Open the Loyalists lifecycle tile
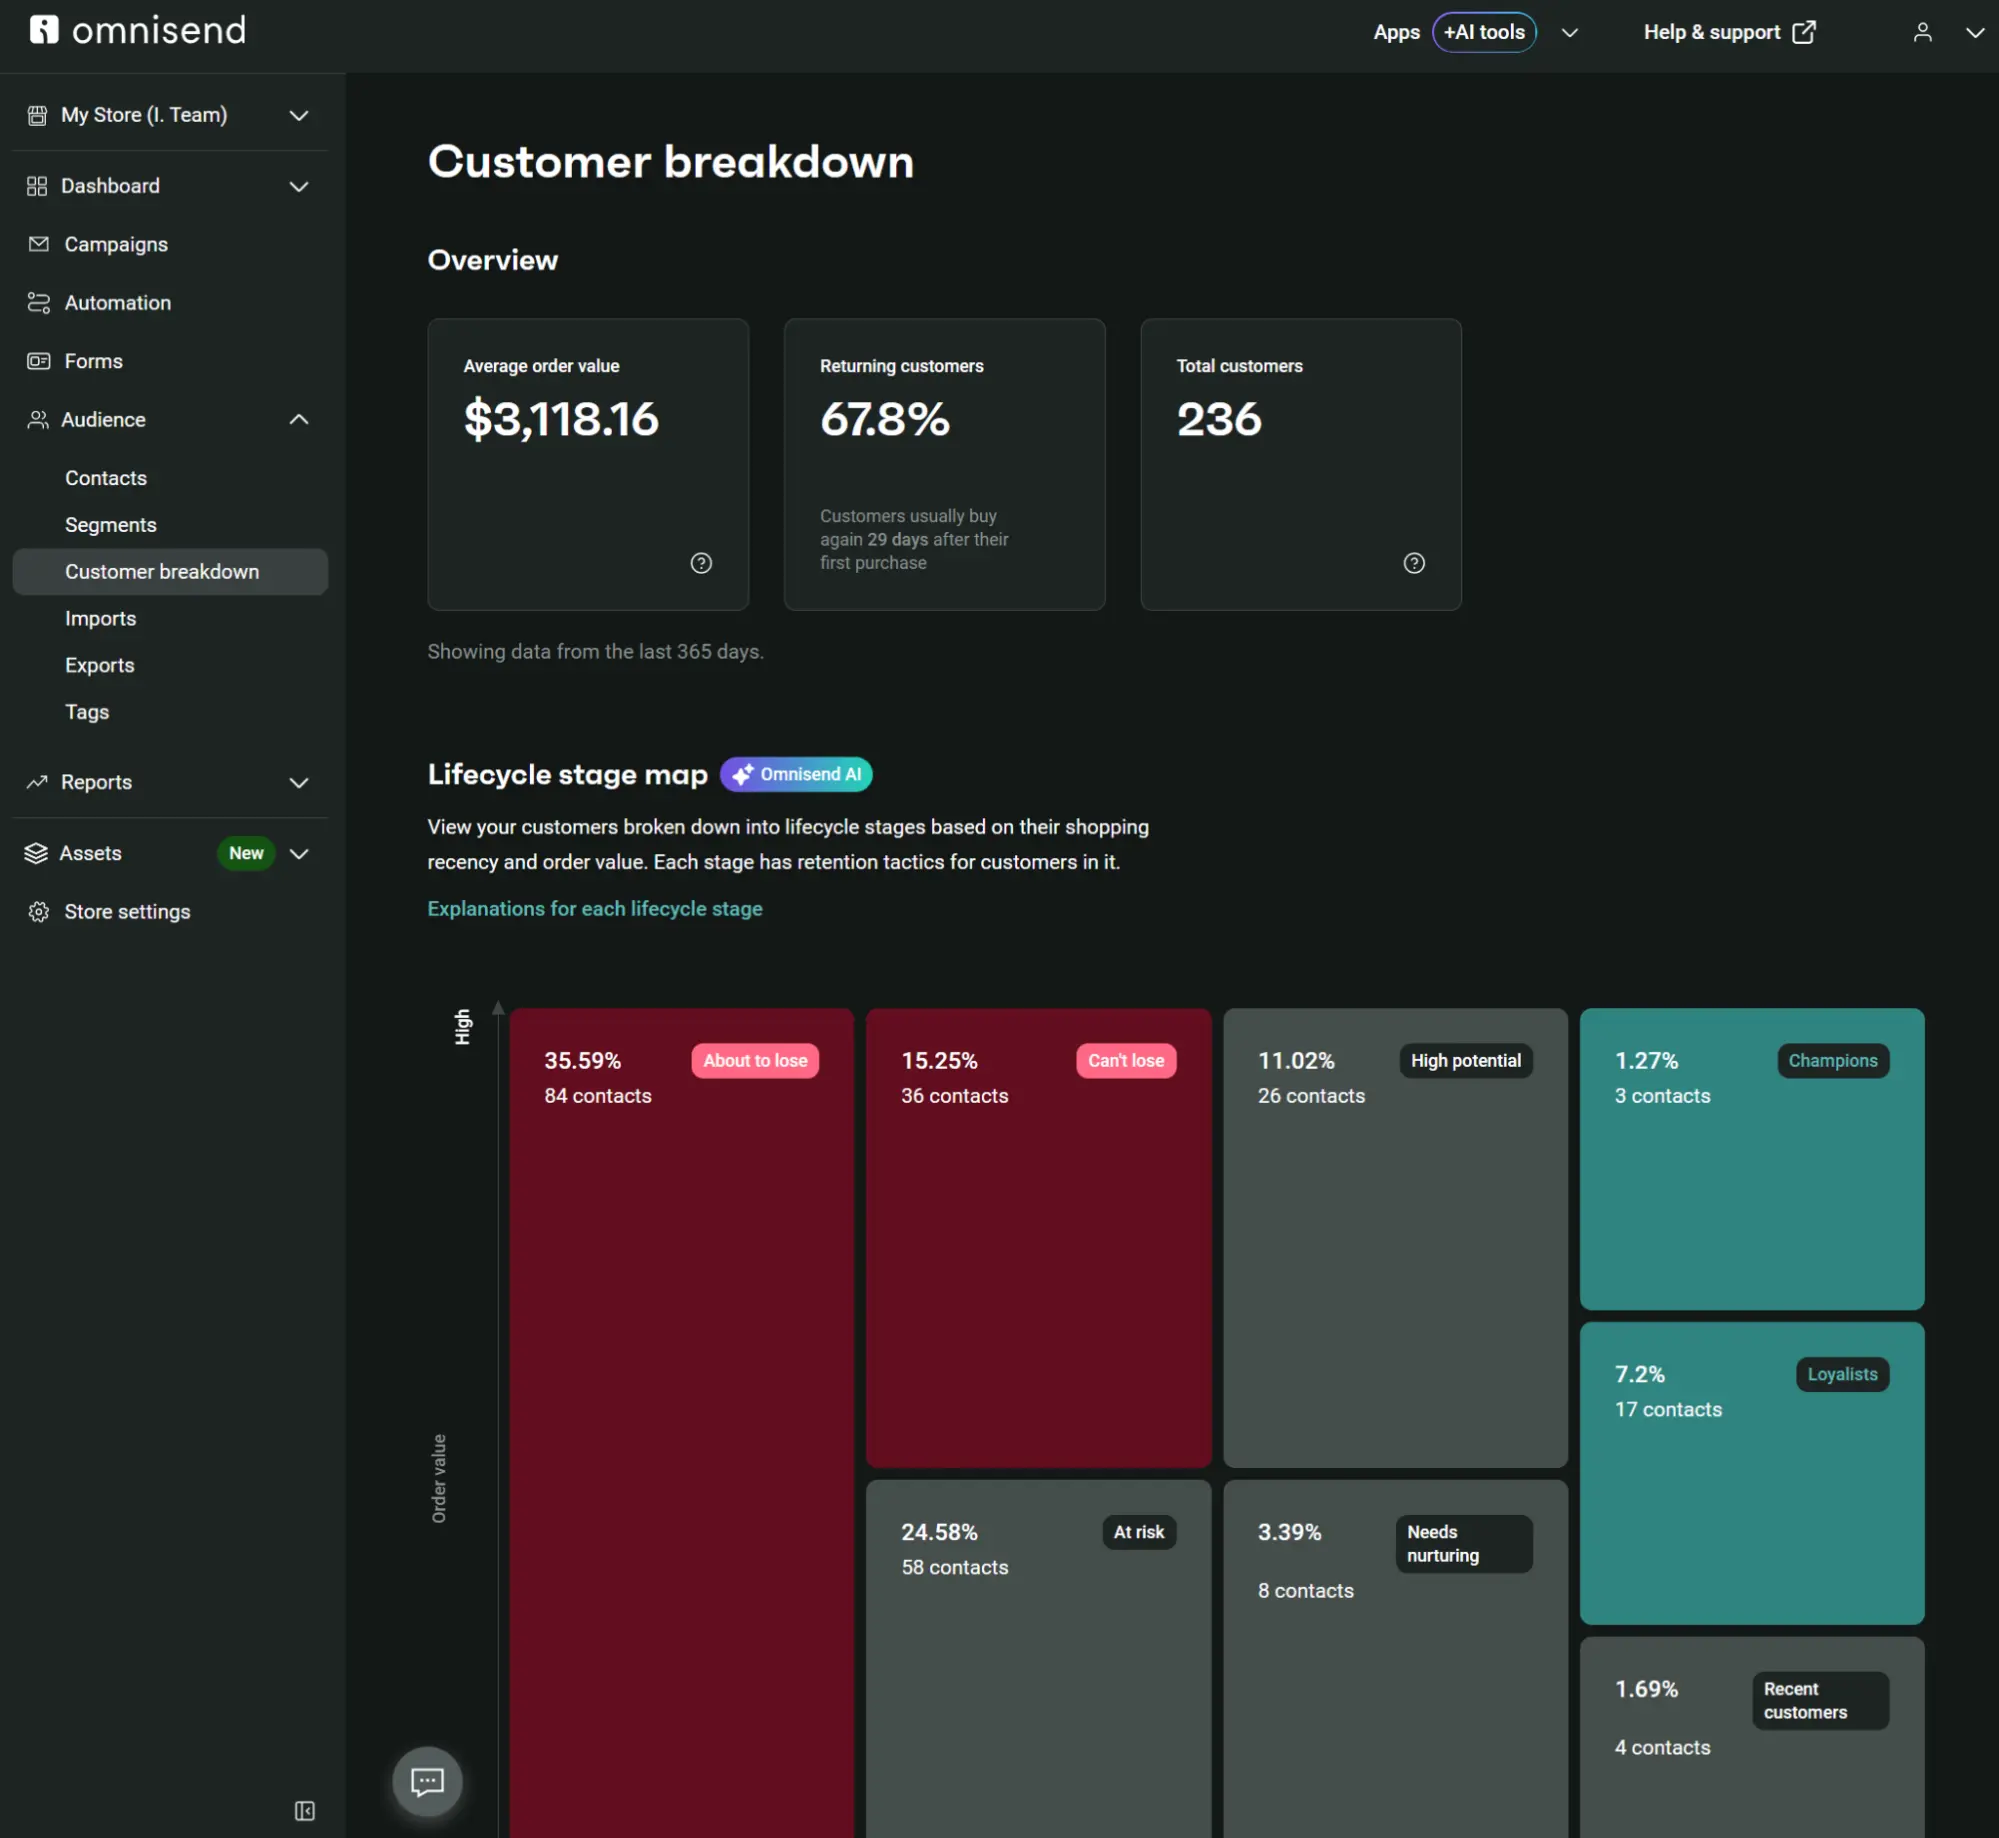Screen dimensions: 1999x1838 point(1752,1473)
